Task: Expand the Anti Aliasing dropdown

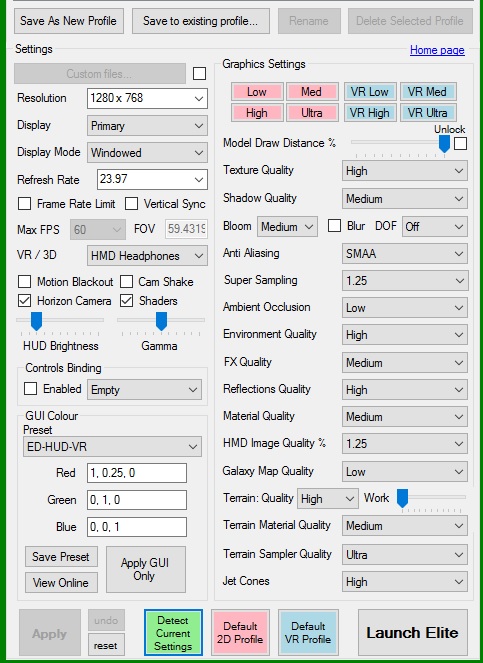Action: click(x=405, y=254)
